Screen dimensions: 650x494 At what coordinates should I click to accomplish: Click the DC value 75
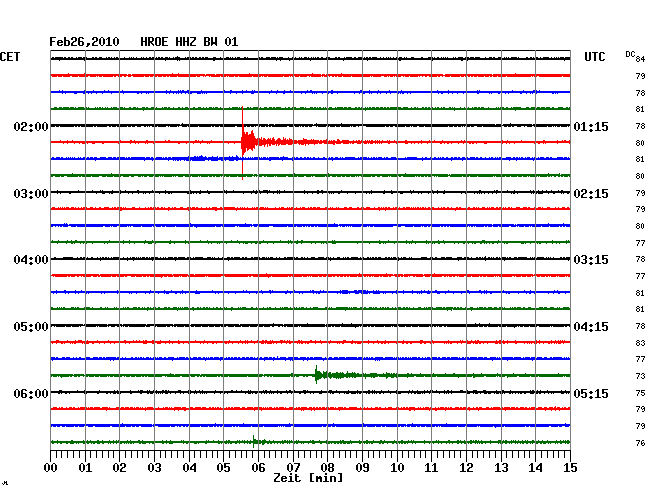640,393
